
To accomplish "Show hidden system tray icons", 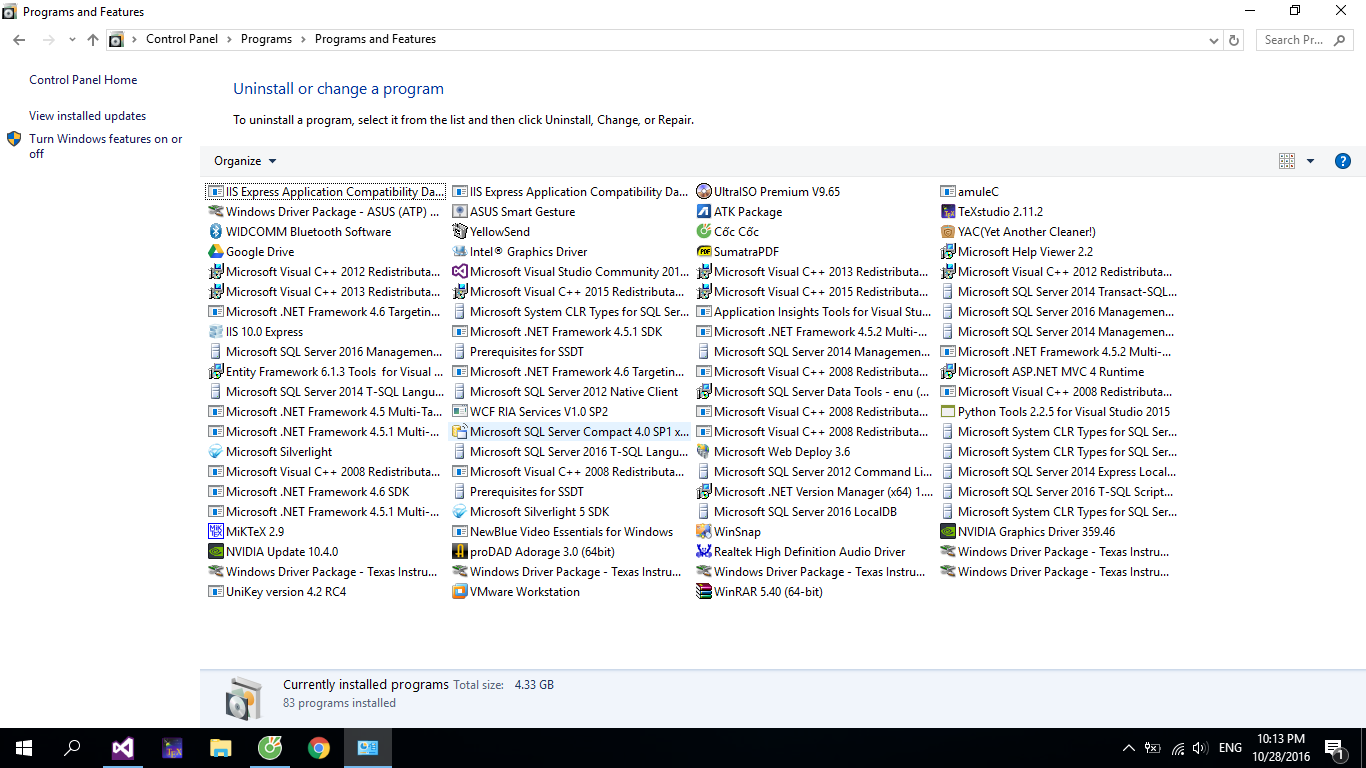I will click(x=1129, y=748).
